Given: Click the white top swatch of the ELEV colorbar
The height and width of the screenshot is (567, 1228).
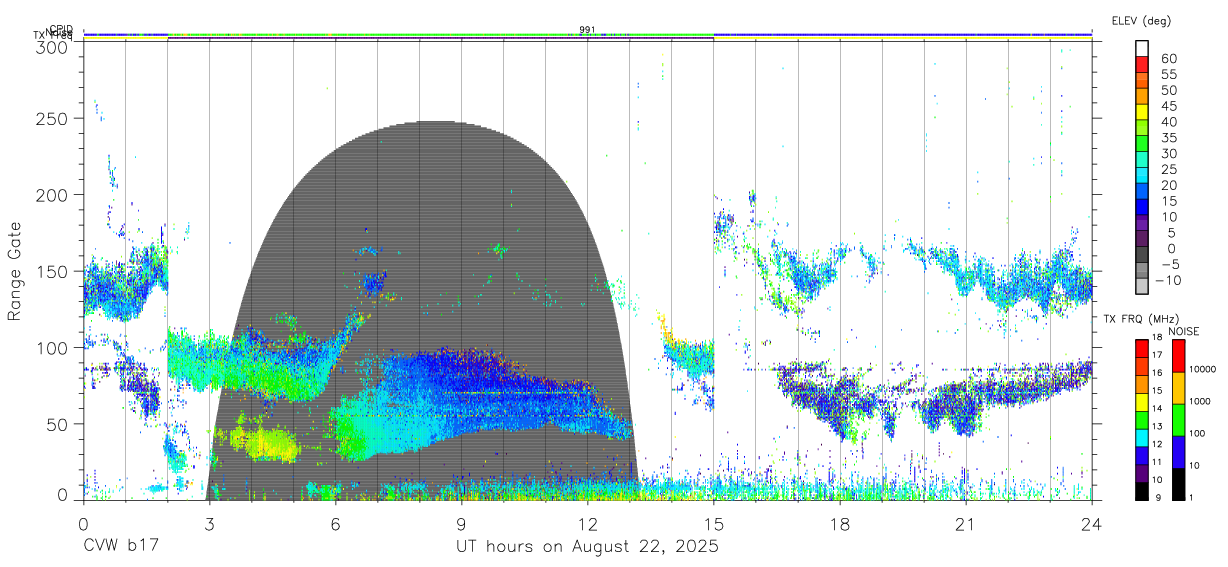Looking at the screenshot, I should pyautogui.click(x=1142, y=48).
